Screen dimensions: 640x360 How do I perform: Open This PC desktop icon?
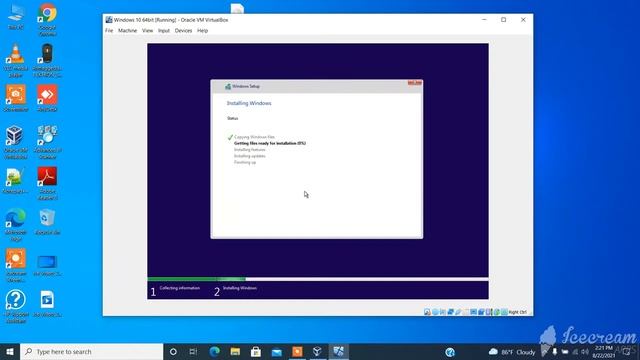coord(16,17)
